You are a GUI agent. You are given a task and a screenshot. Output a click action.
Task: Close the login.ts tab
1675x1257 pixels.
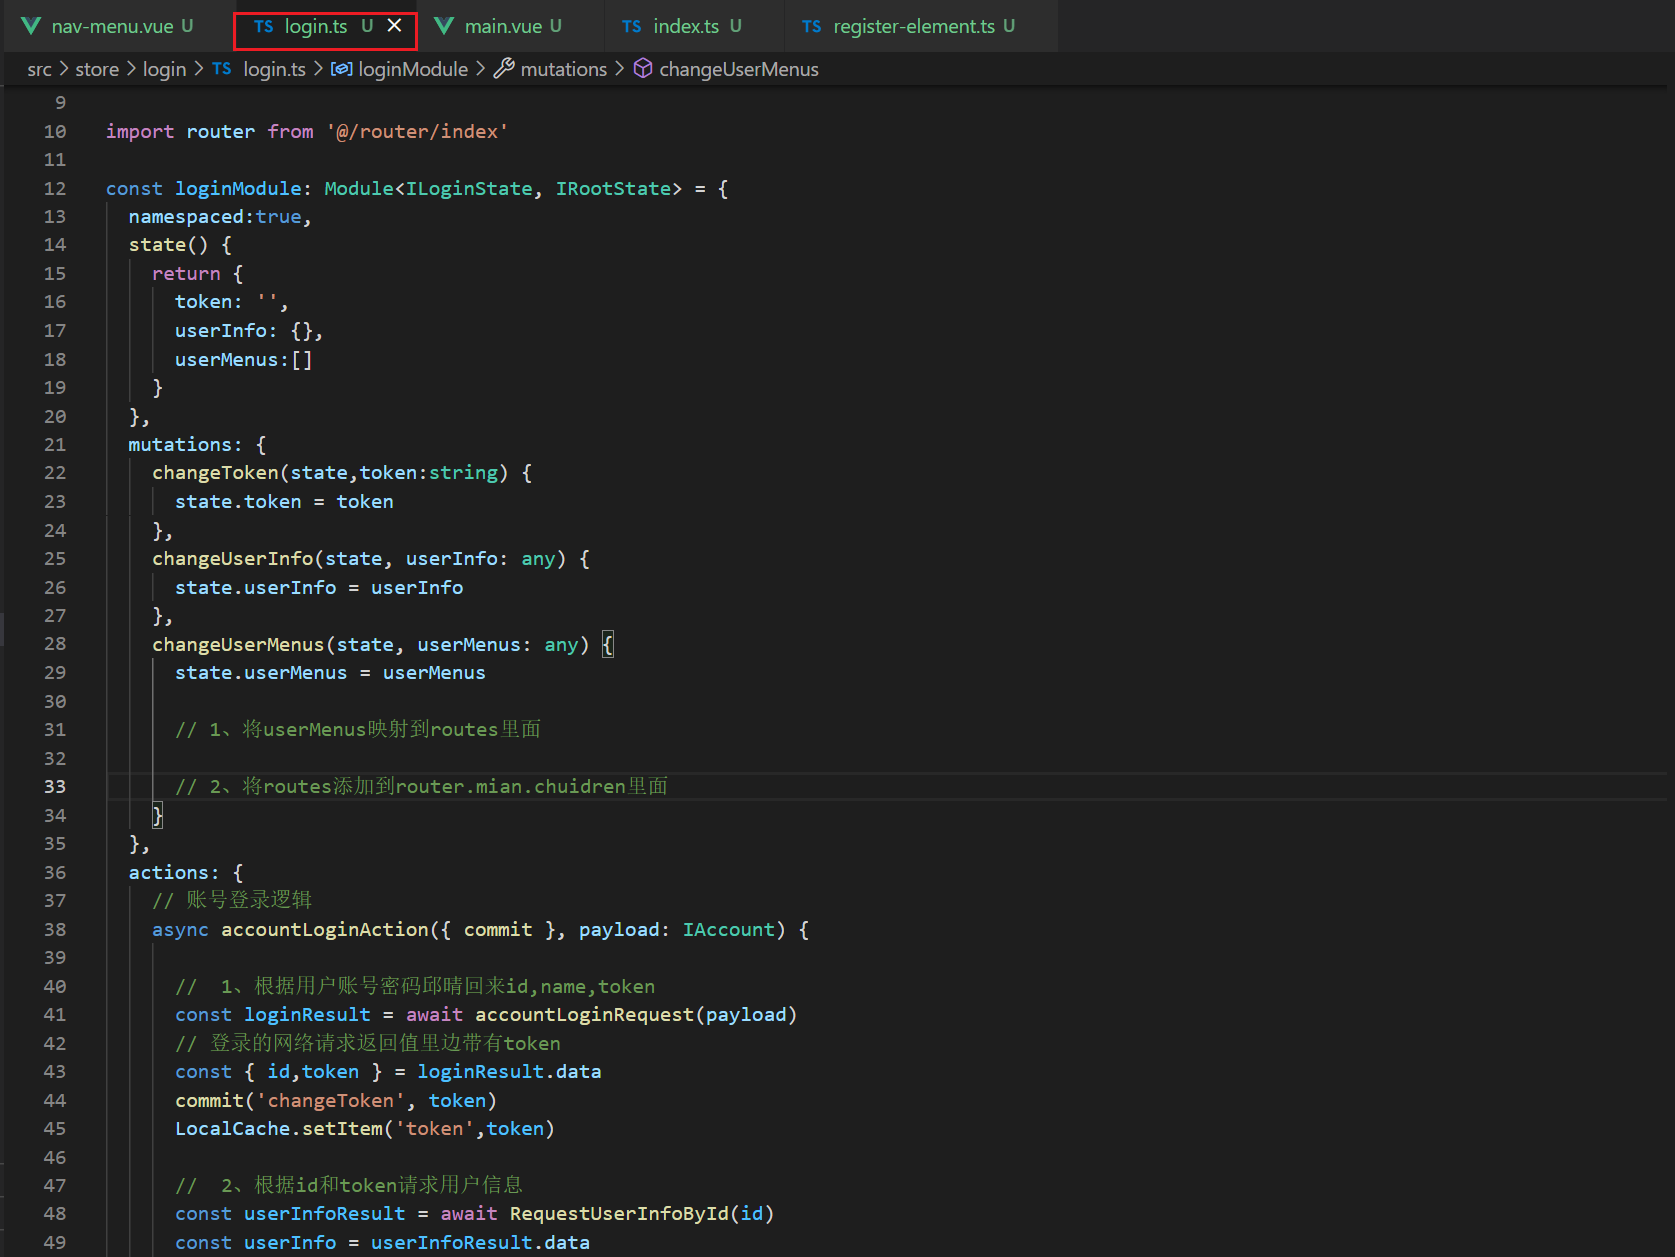(x=395, y=26)
